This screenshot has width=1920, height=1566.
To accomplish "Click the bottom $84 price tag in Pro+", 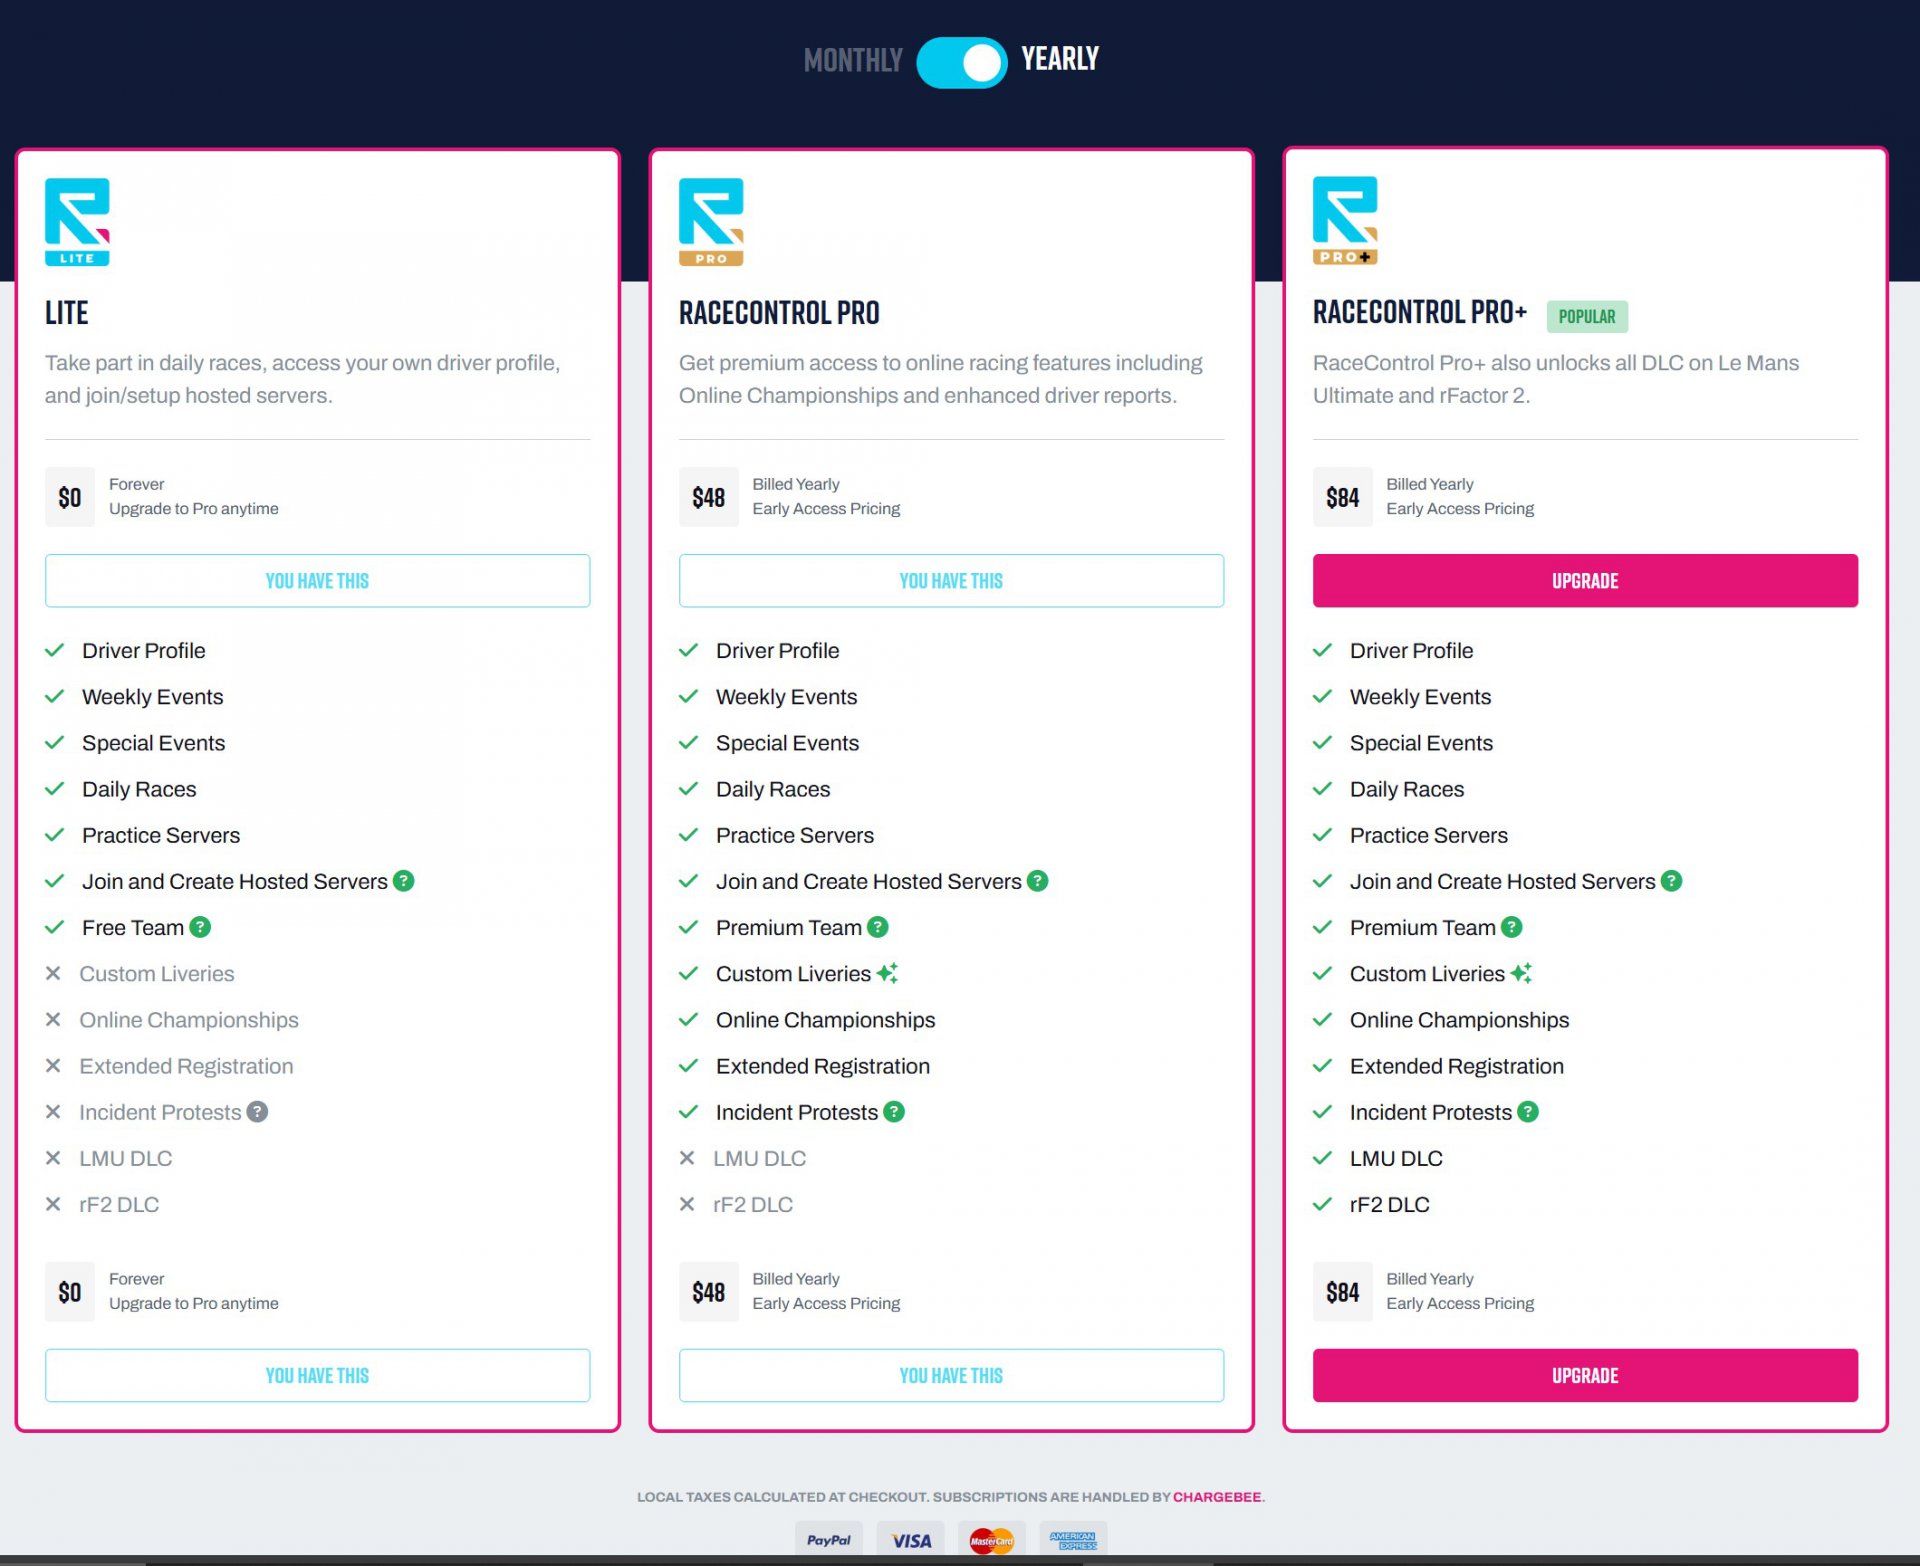I will [1343, 1292].
